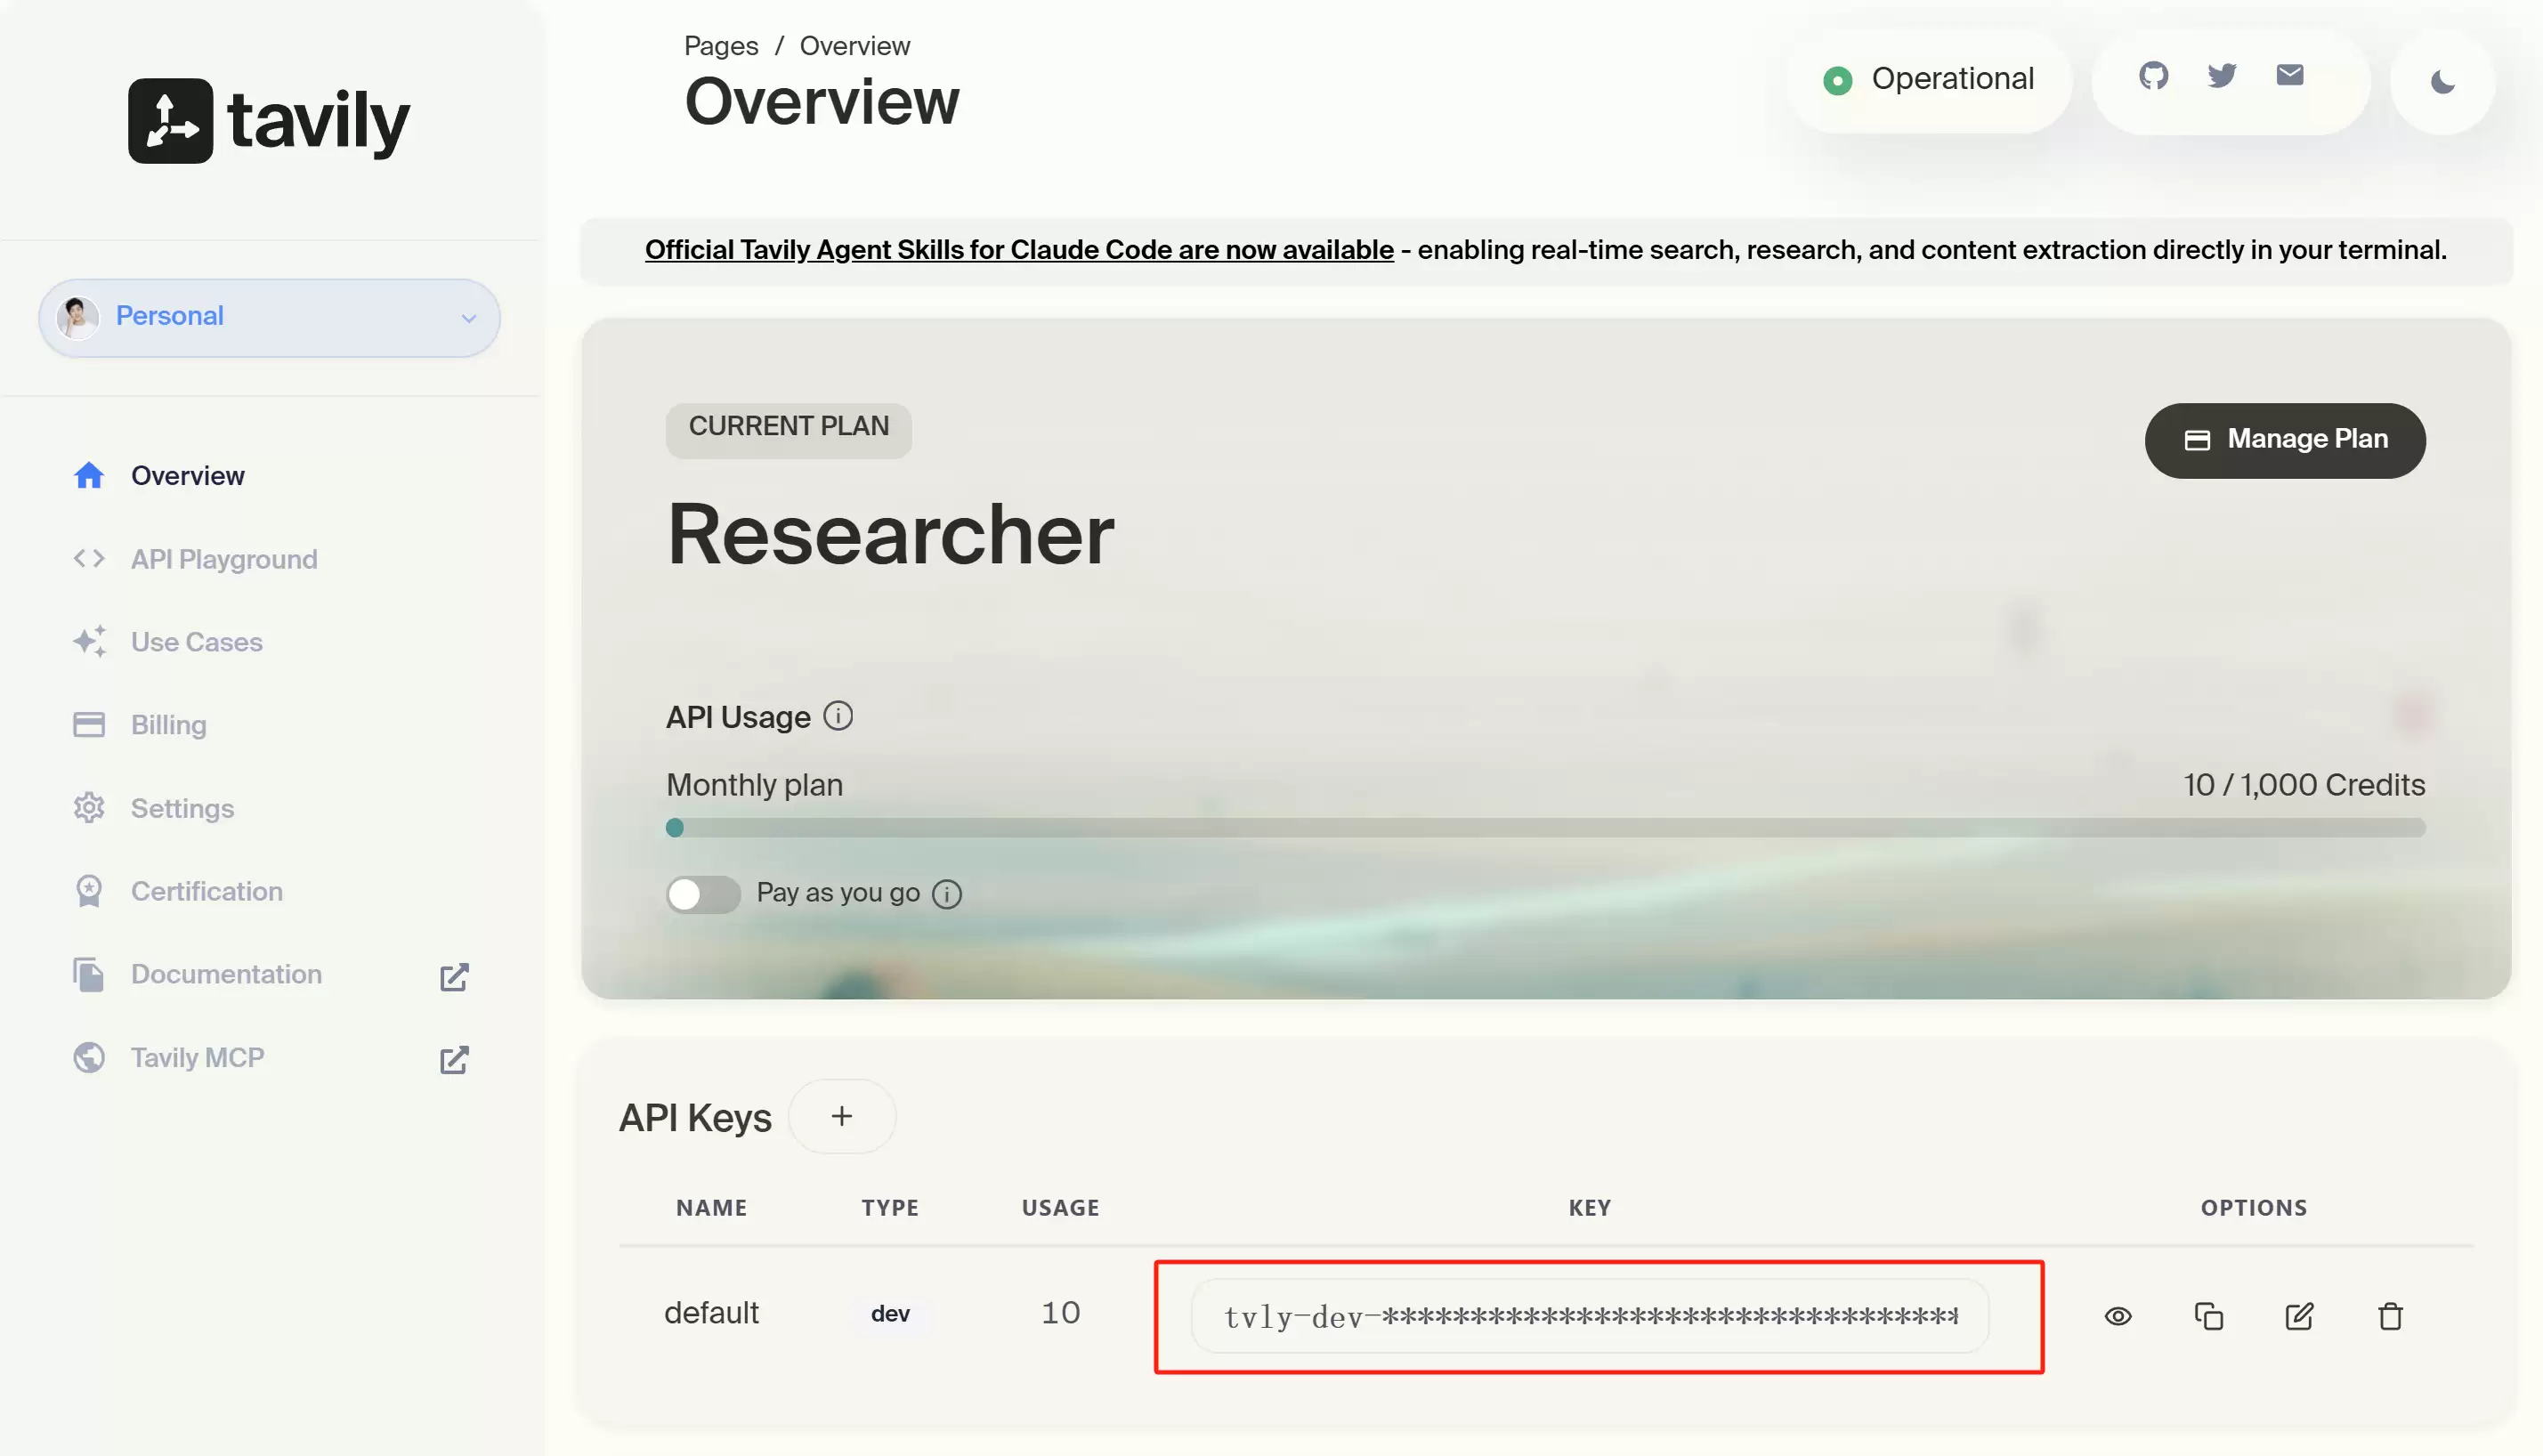The width and height of the screenshot is (2543, 1456).
Task: Click the usage value "10" cell
Action: pos(1060,1313)
